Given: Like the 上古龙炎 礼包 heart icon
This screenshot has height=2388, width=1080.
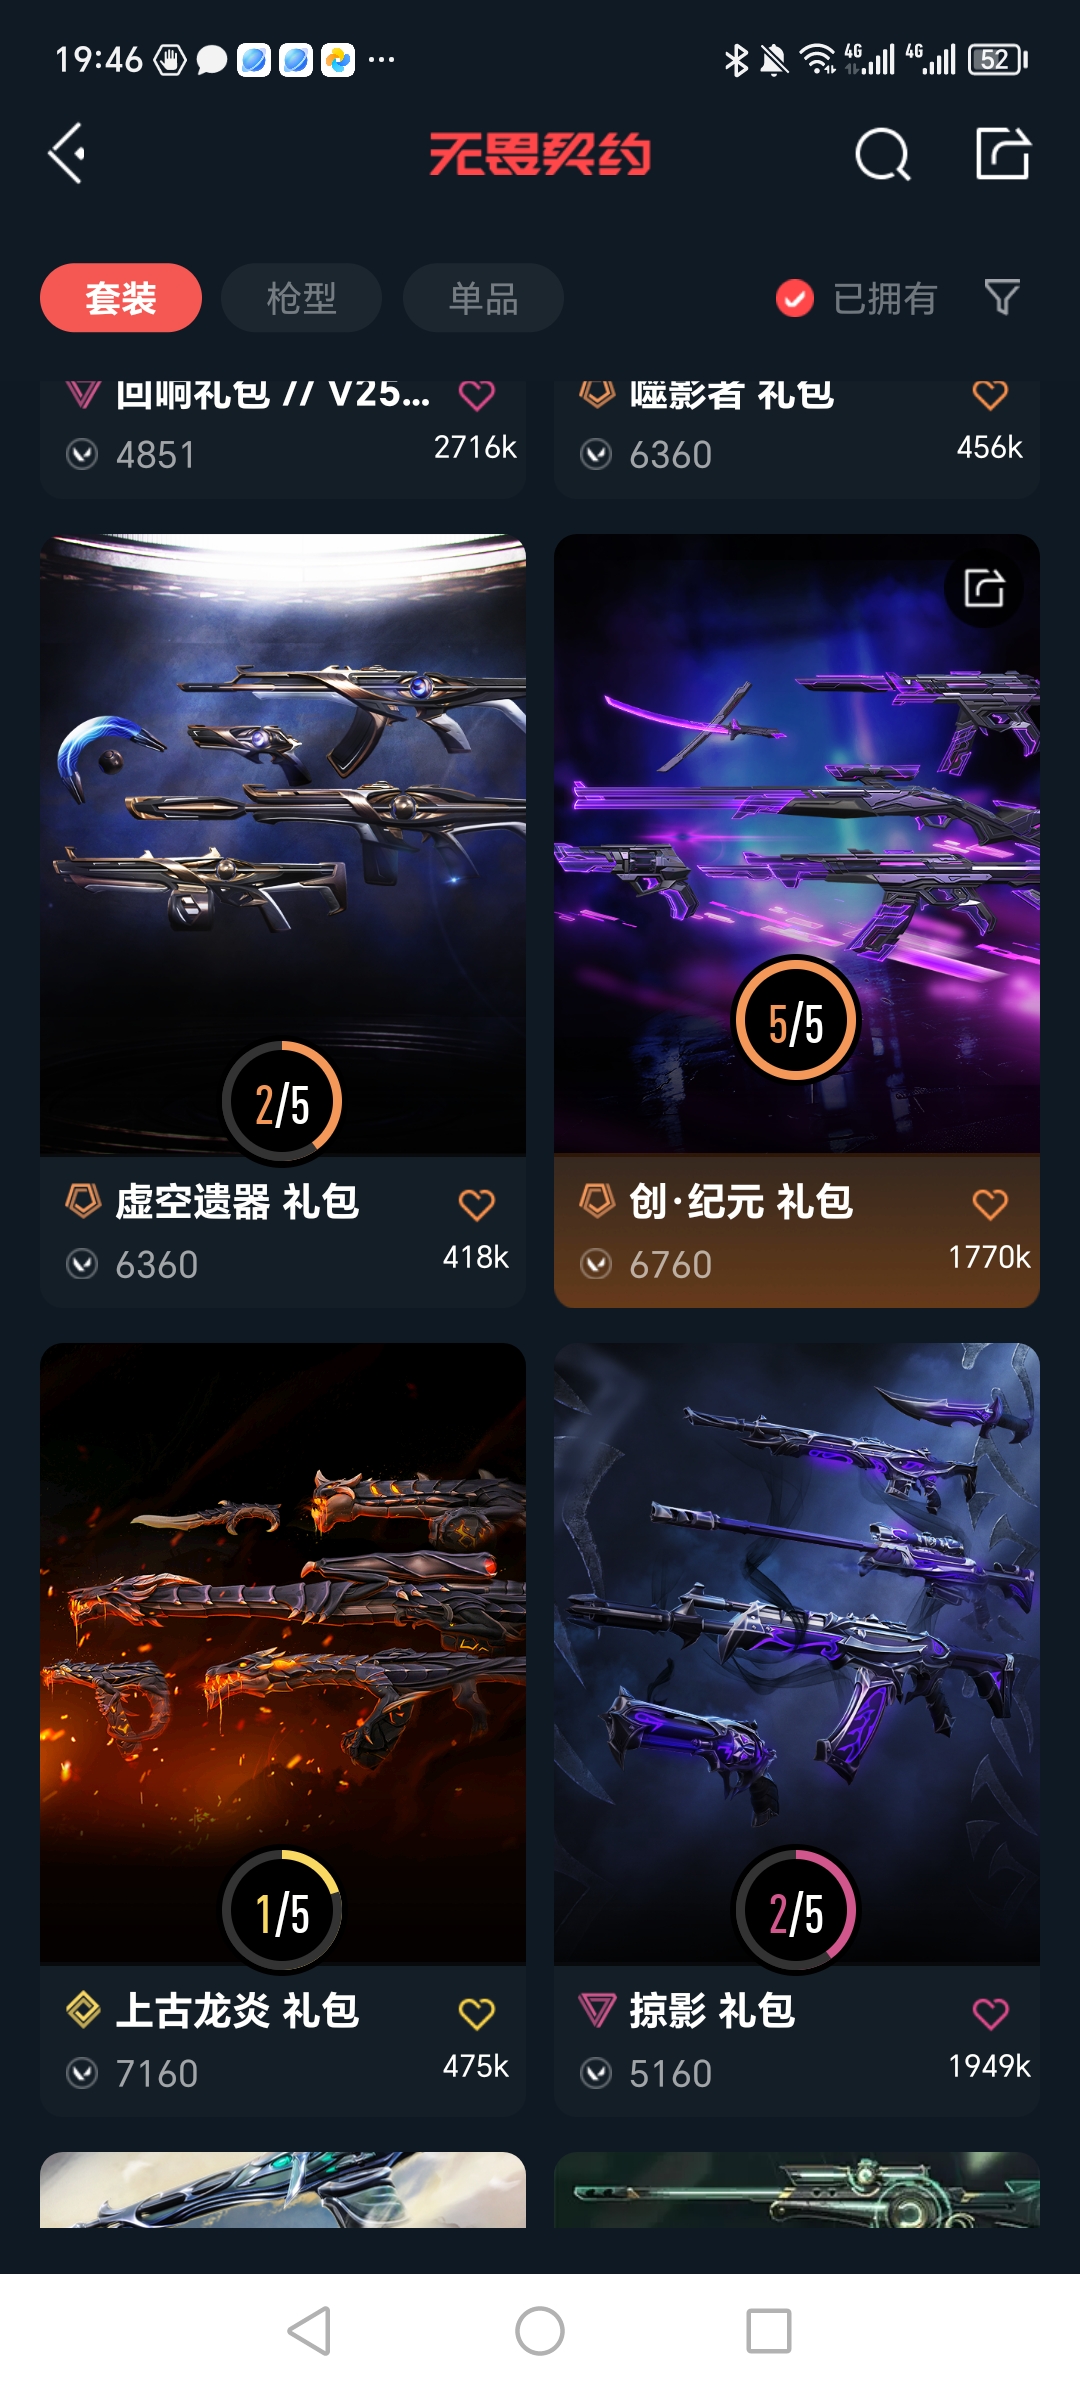Looking at the screenshot, I should (x=476, y=2013).
